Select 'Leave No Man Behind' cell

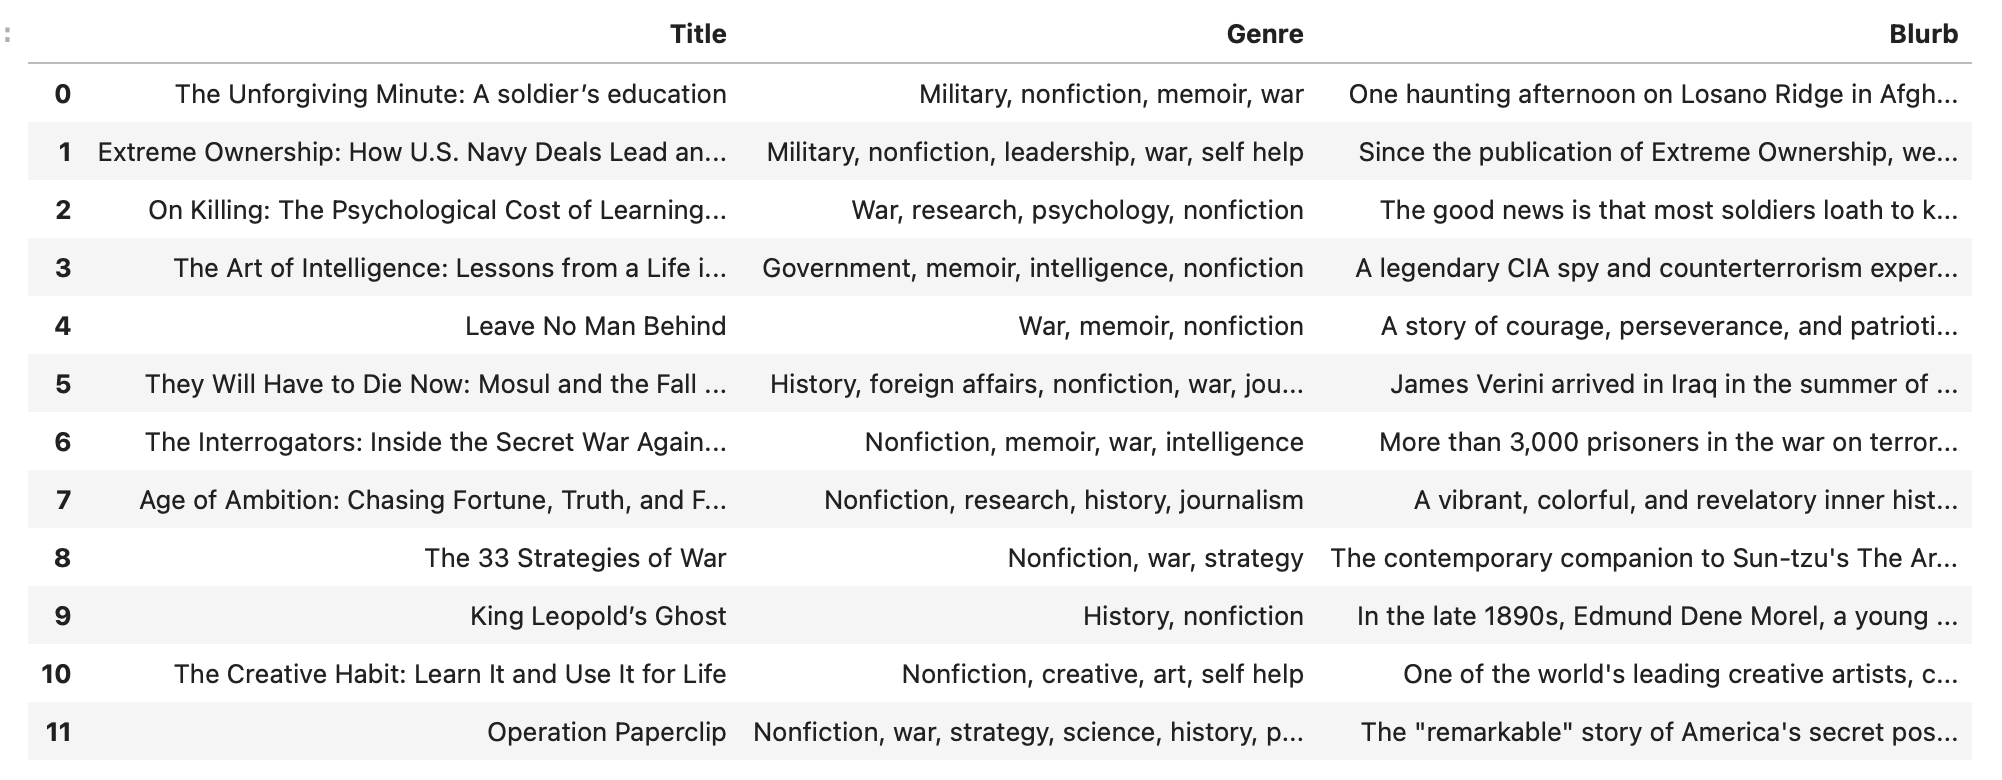(595, 326)
